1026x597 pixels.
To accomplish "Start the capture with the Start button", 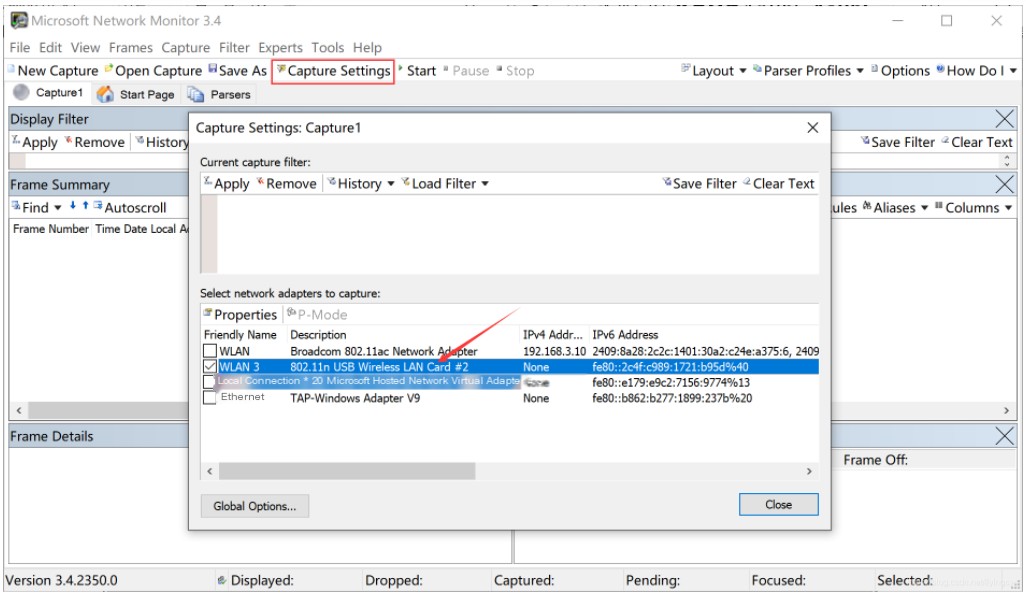I will [x=417, y=71].
